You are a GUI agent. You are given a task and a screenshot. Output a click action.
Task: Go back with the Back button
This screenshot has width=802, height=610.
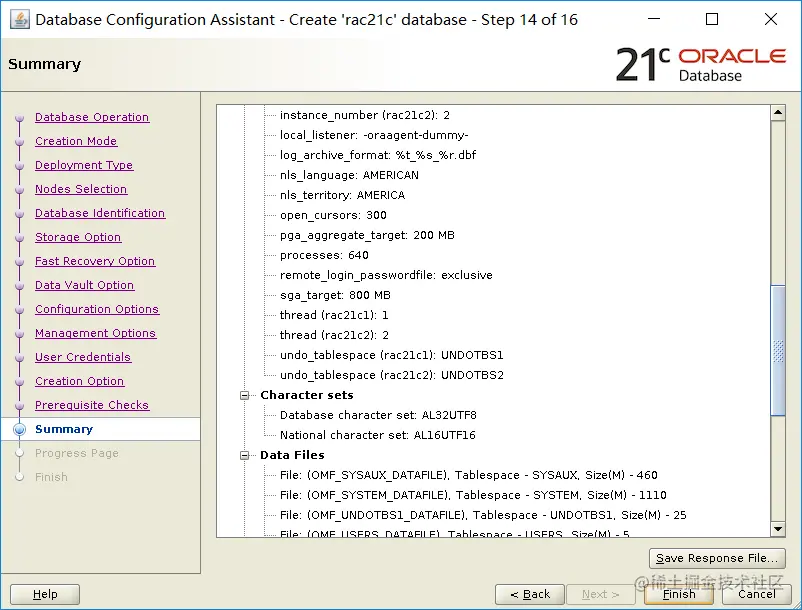(x=530, y=594)
